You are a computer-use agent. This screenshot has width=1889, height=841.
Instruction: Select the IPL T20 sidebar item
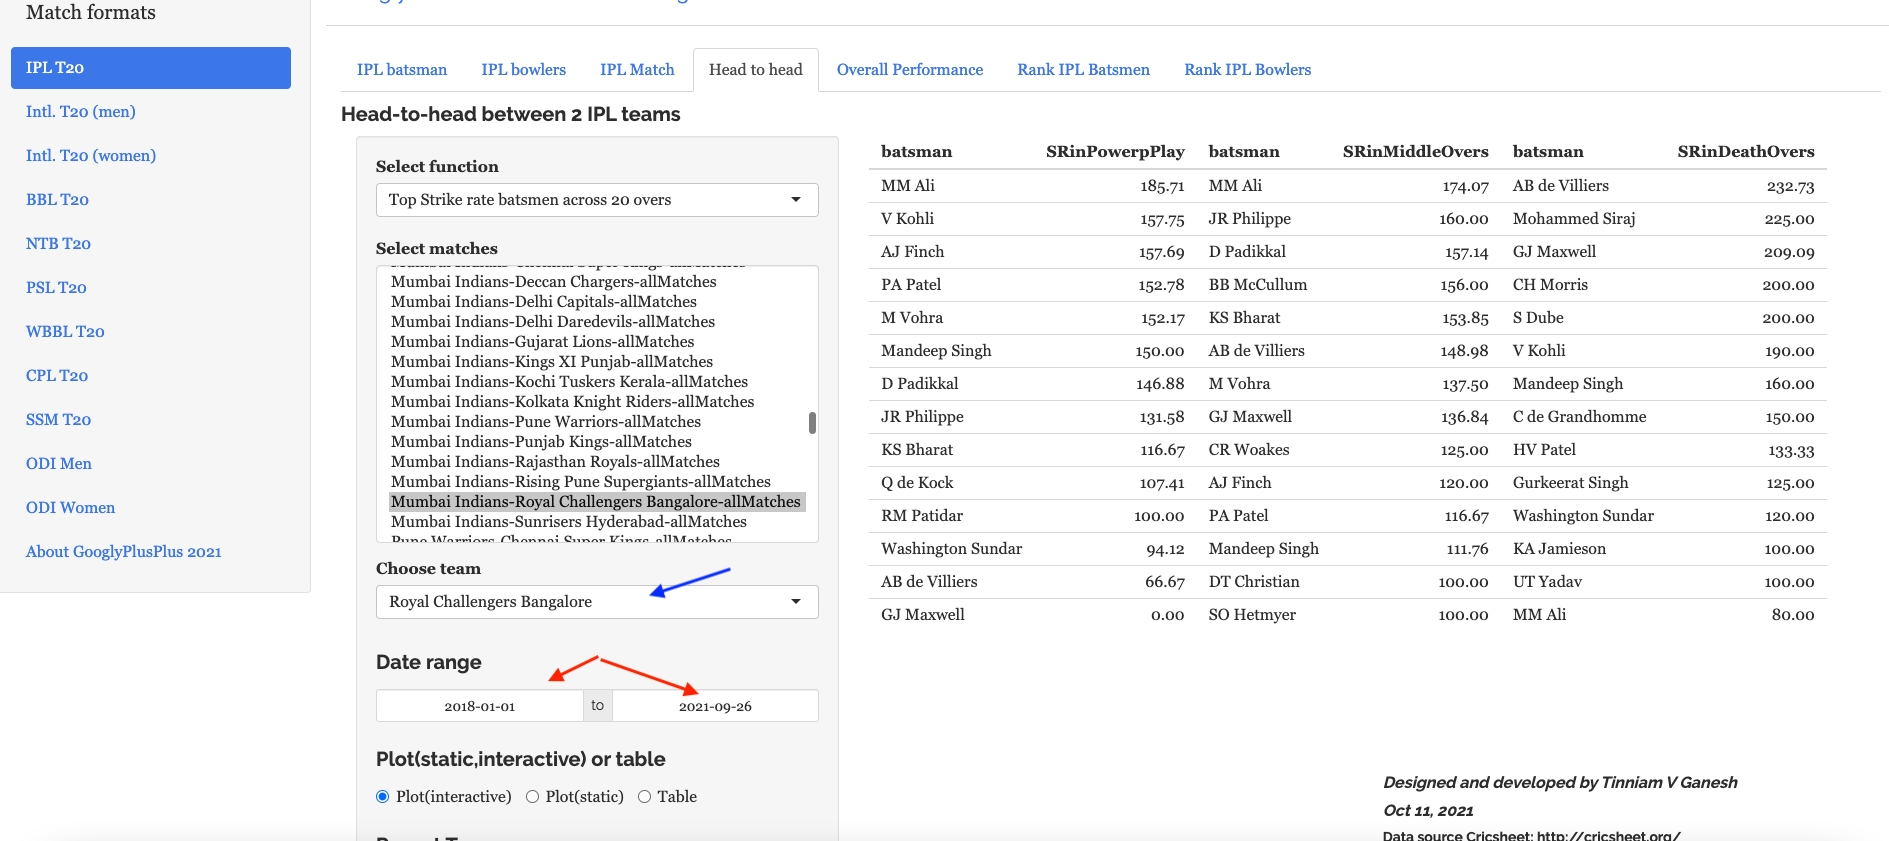pos(151,68)
